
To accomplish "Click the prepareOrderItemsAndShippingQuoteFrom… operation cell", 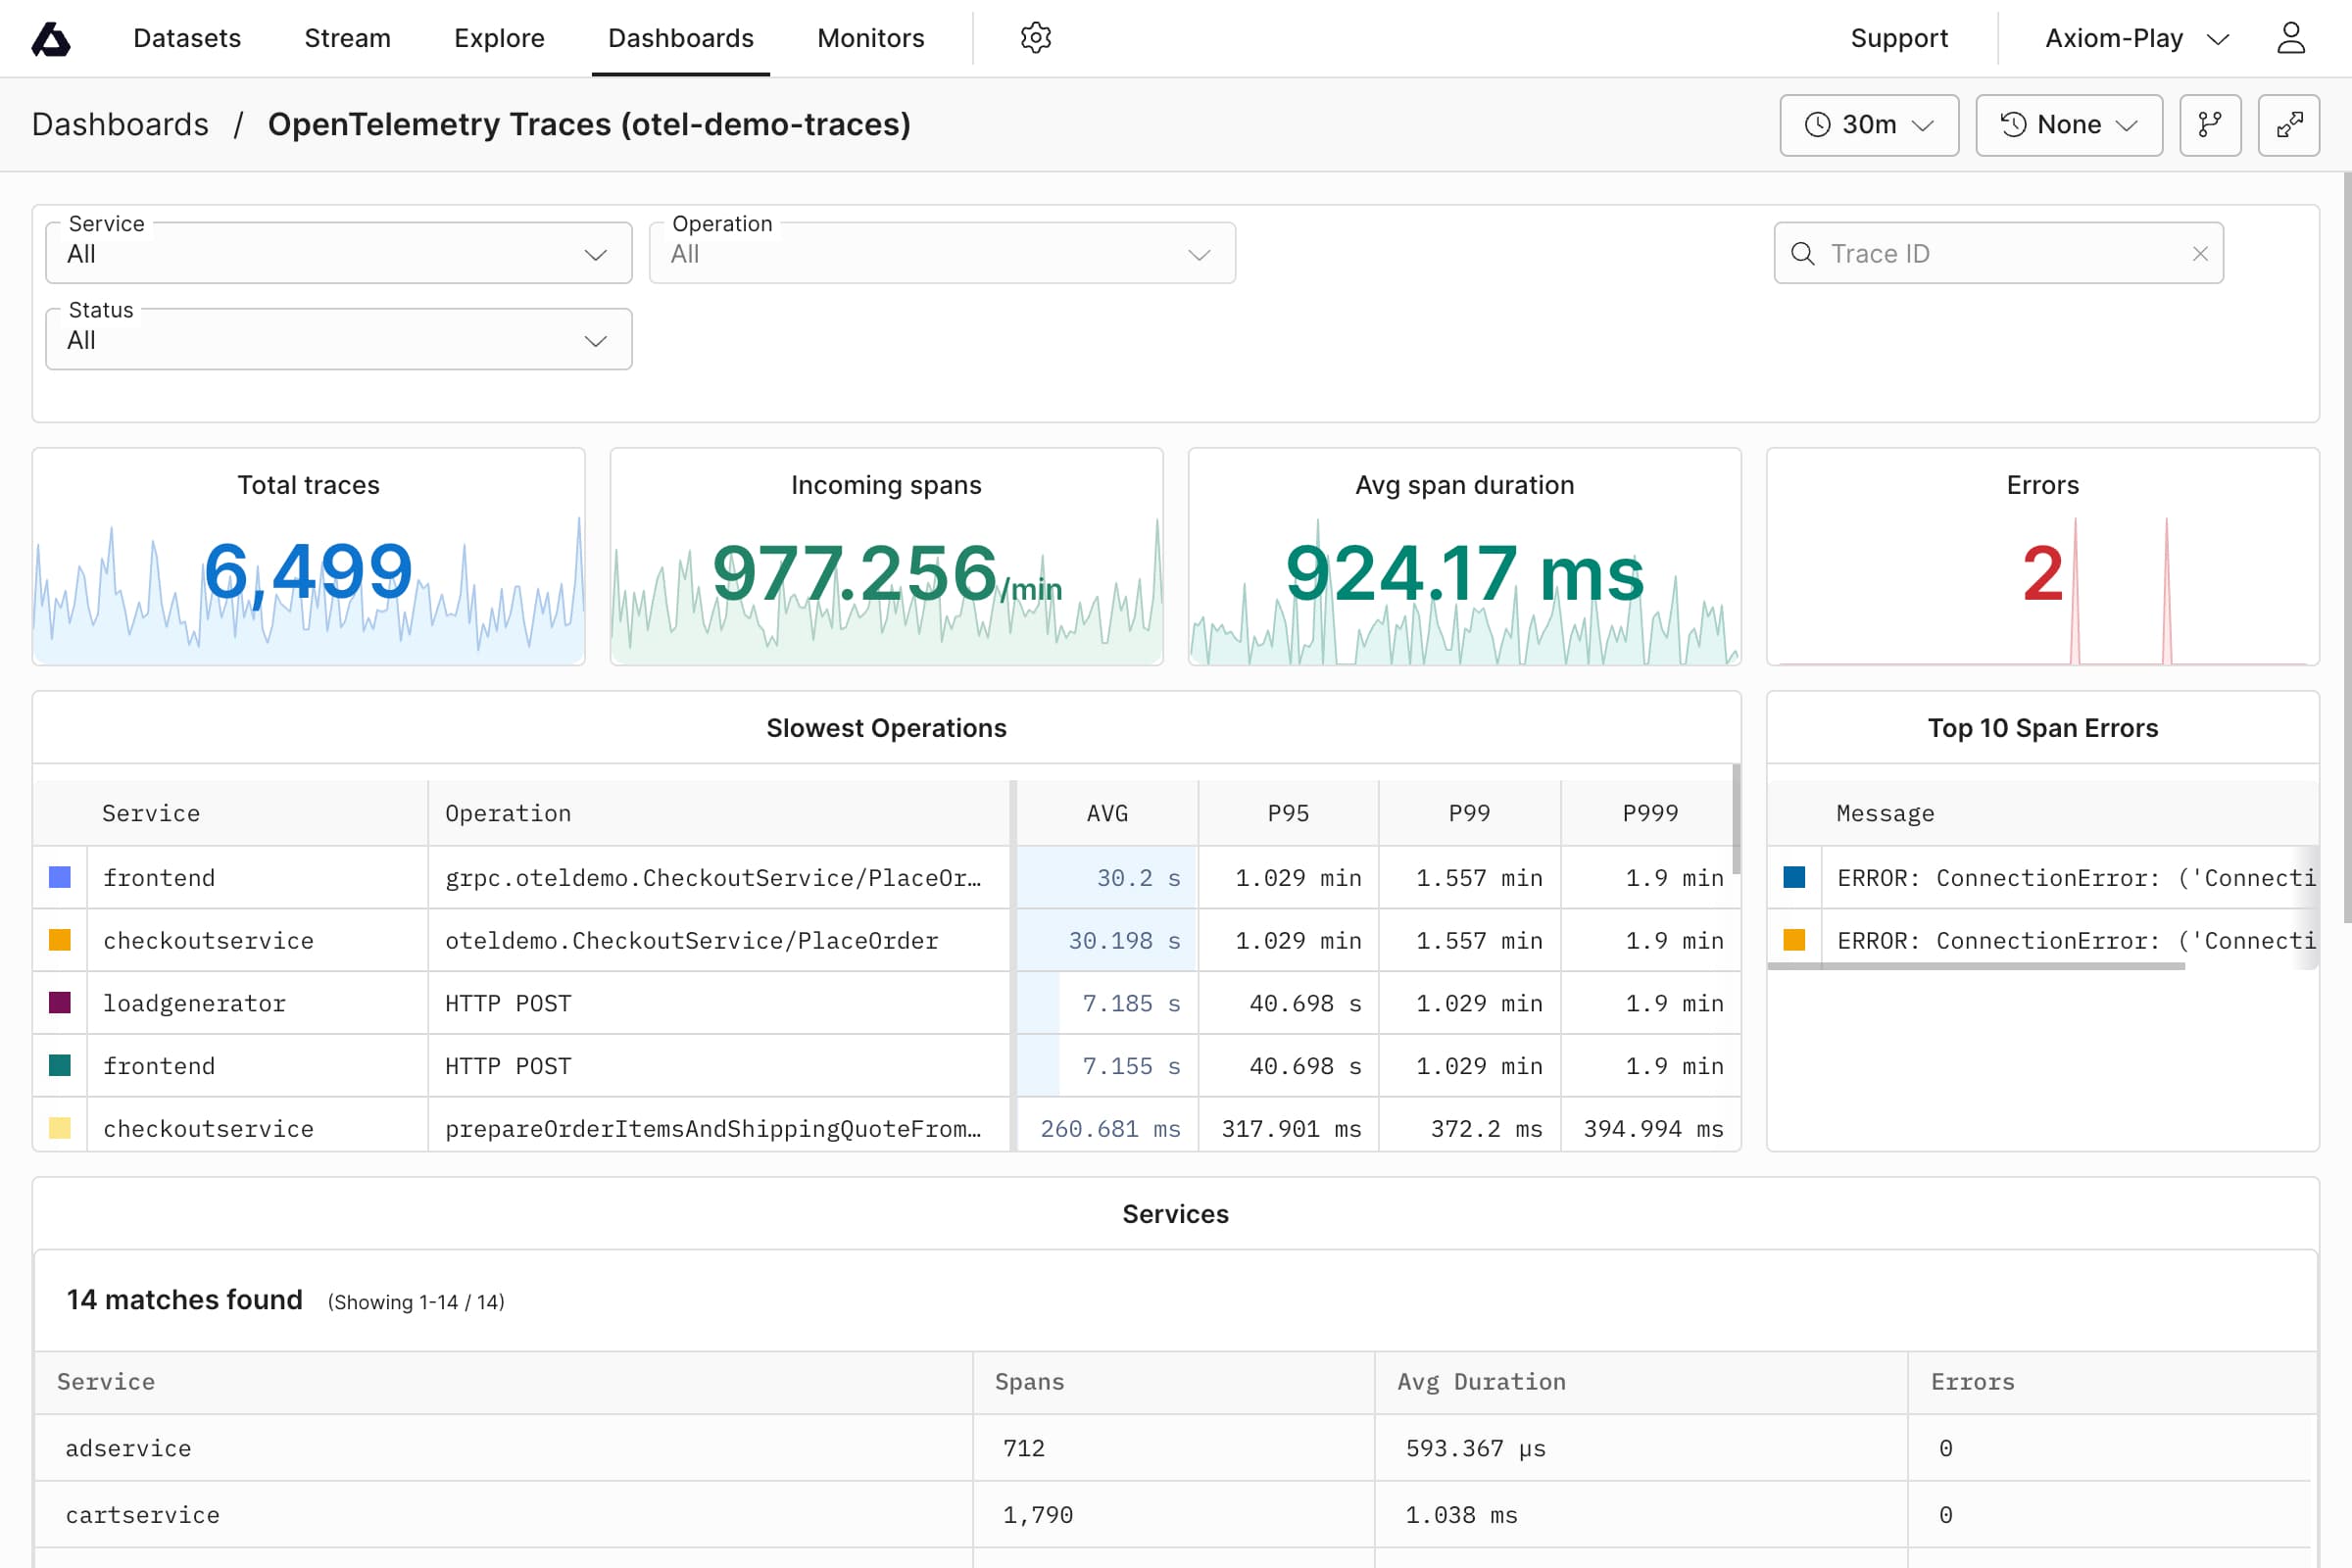I will pyautogui.click(x=719, y=1128).
